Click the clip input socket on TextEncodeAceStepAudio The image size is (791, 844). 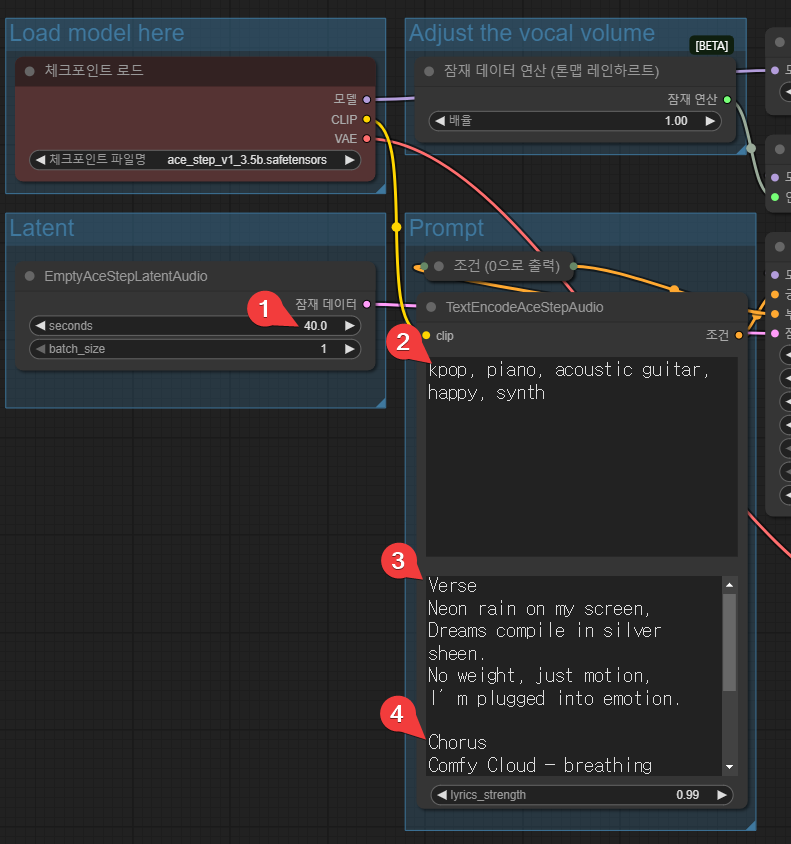tap(427, 335)
